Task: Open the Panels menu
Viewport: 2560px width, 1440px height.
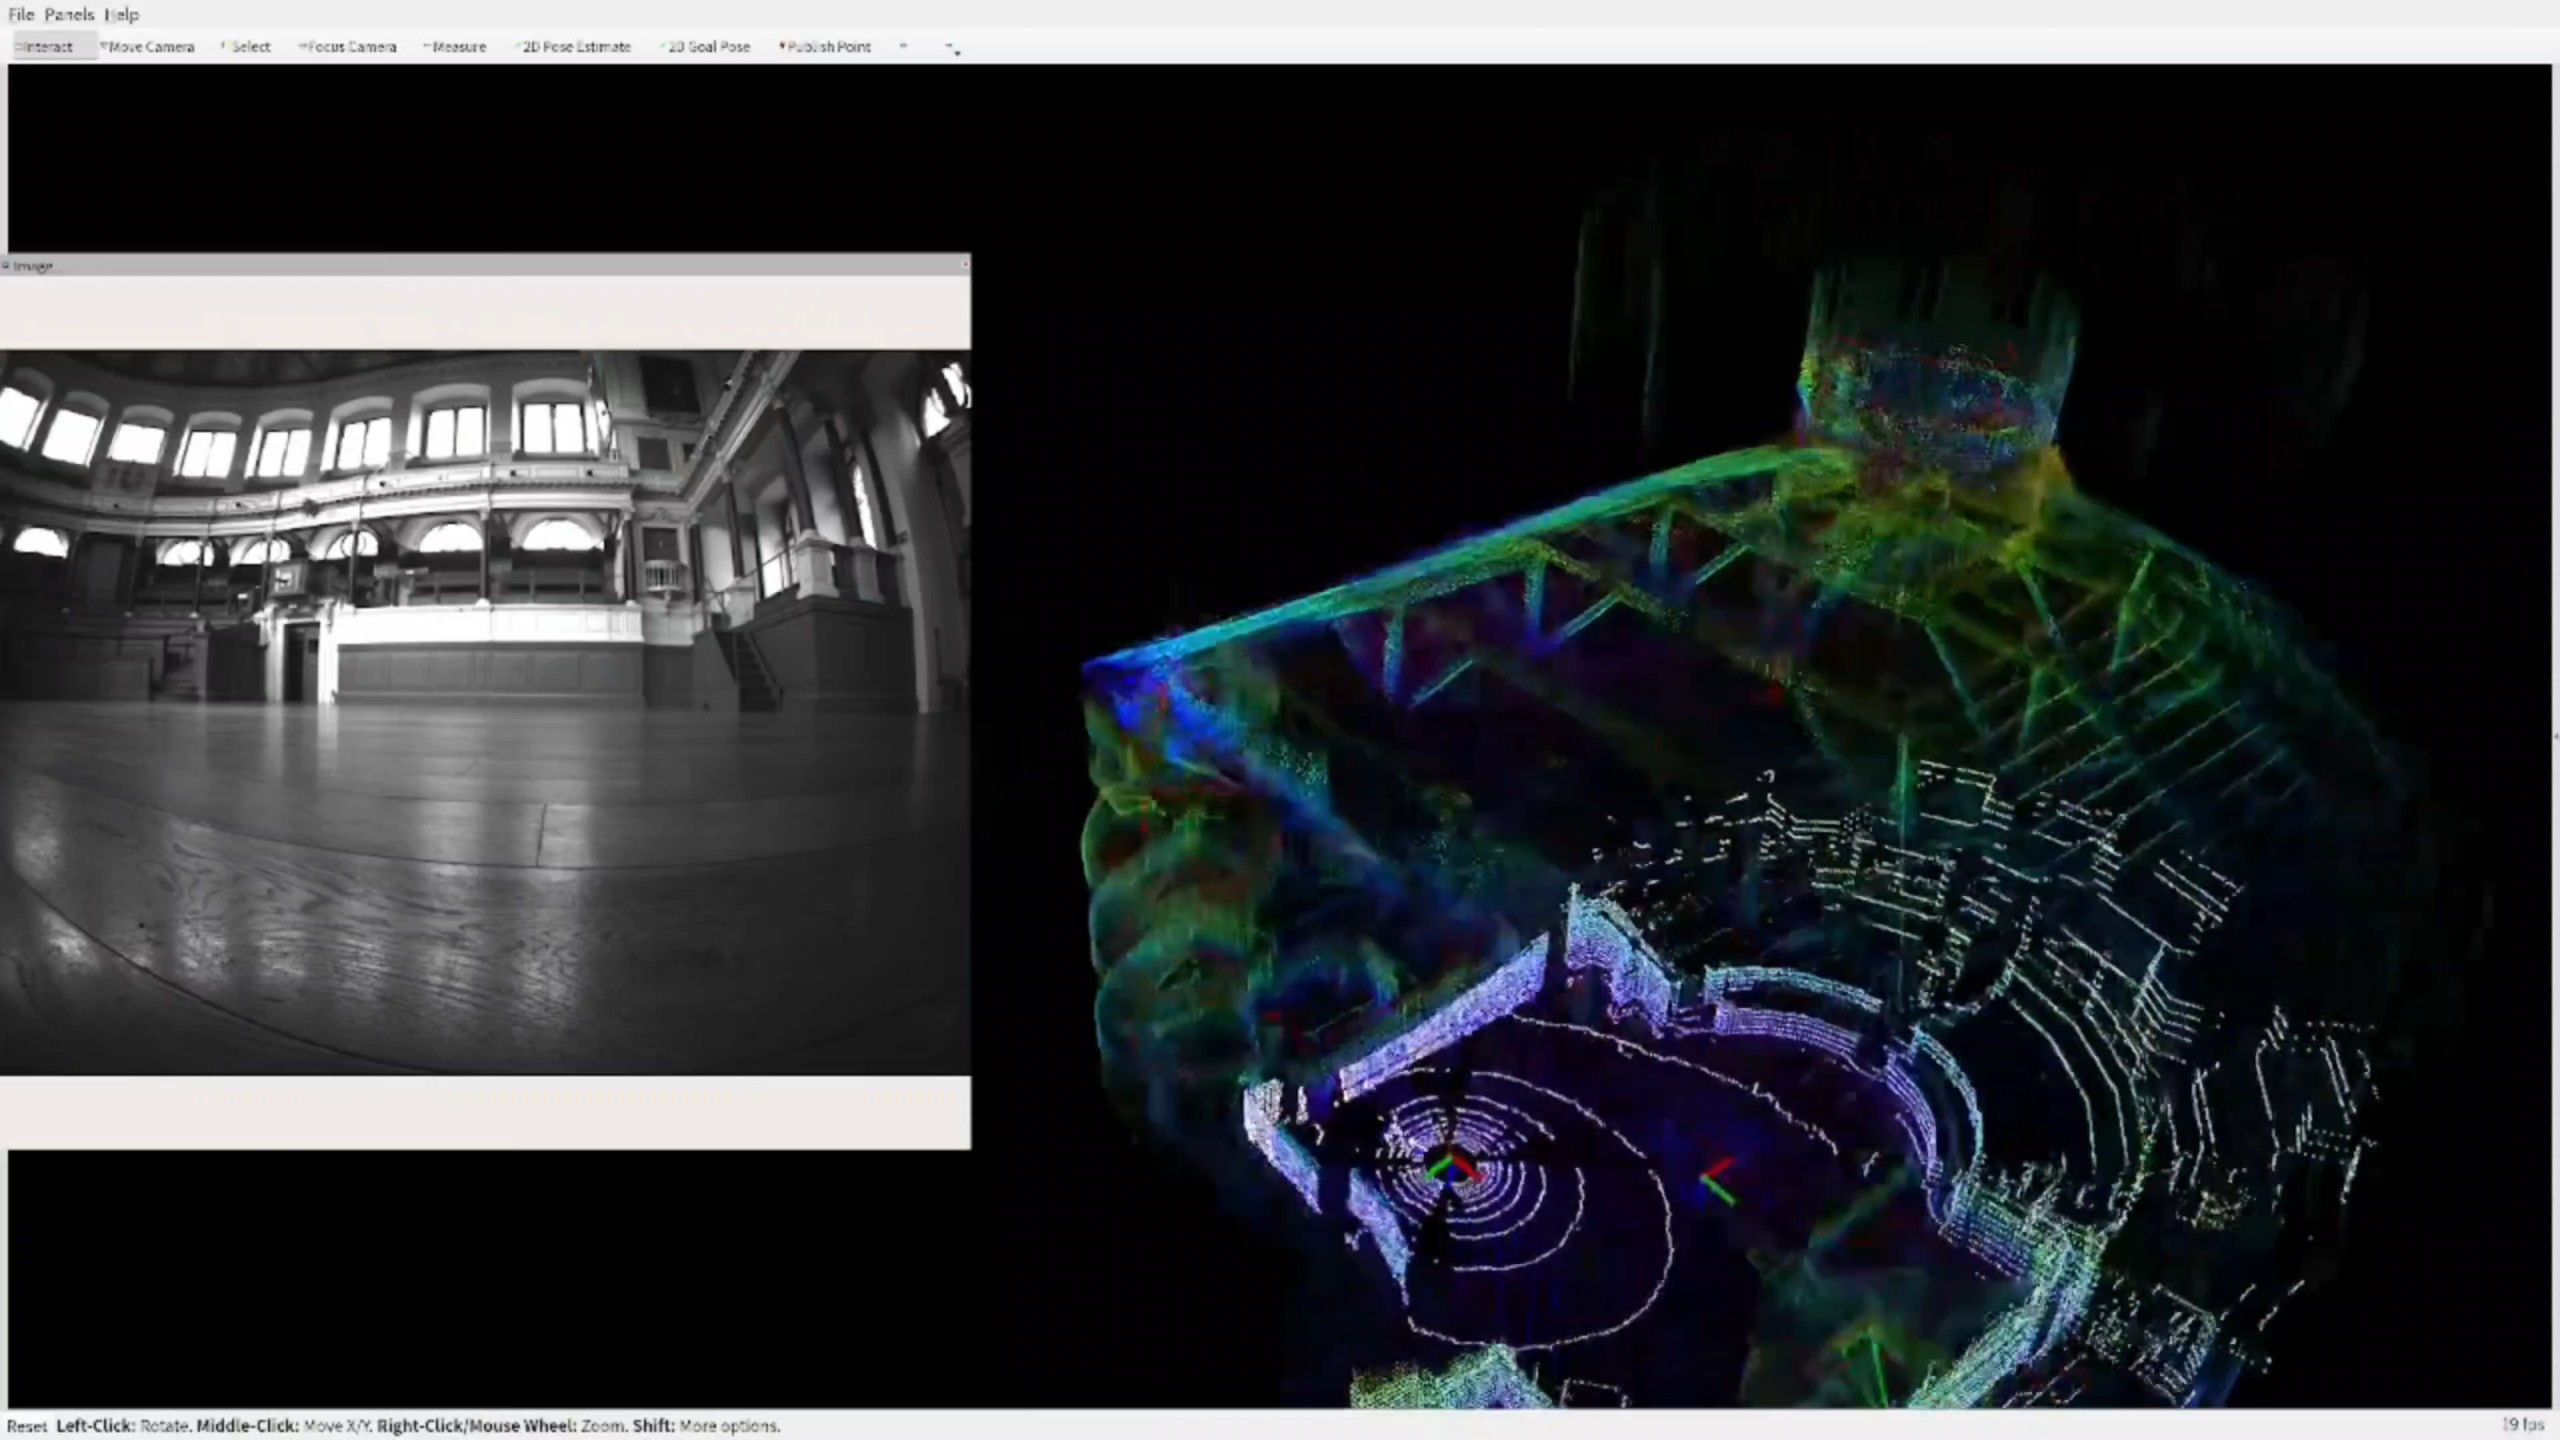Action: [x=69, y=15]
